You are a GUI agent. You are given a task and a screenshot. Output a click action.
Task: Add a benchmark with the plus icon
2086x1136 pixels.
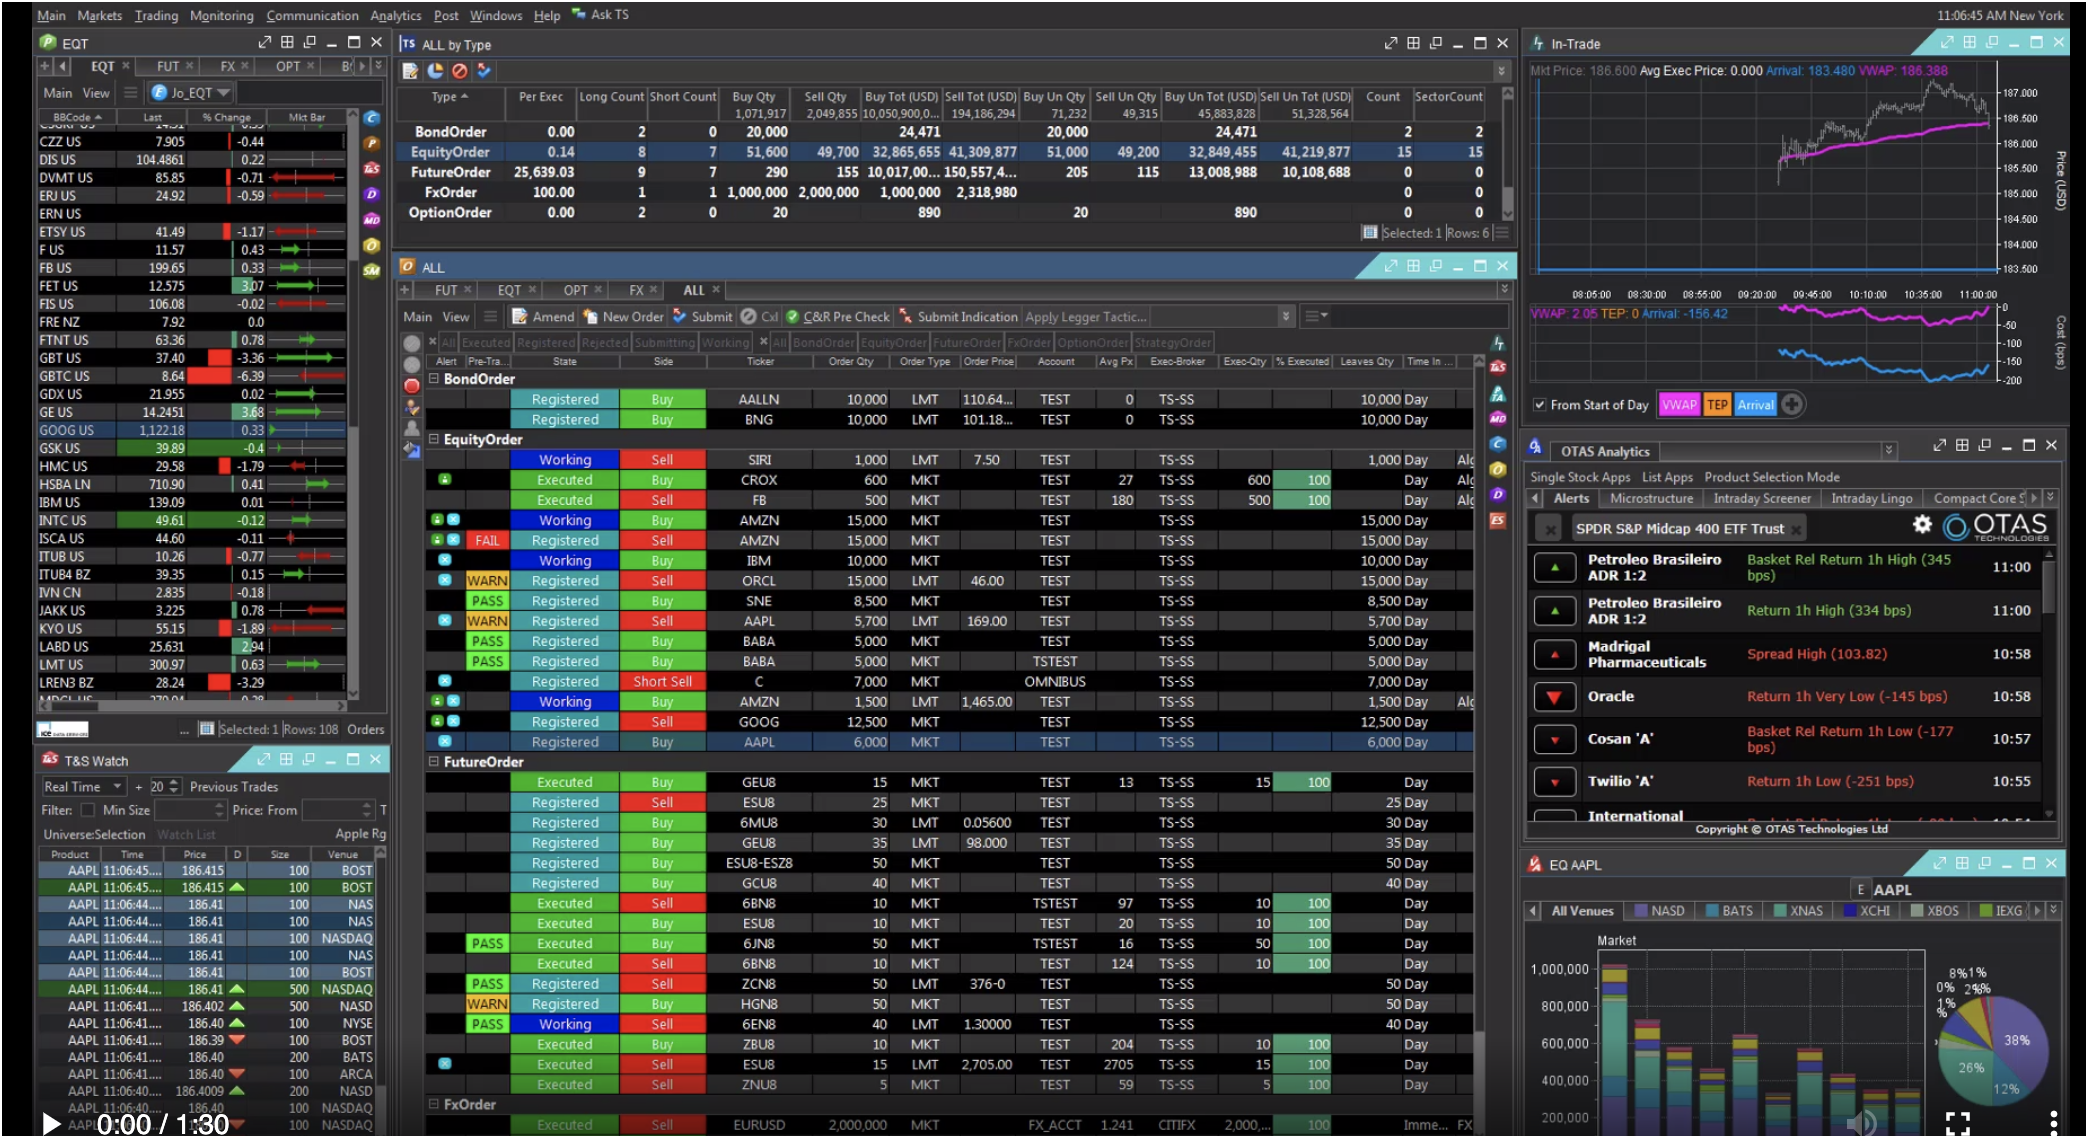point(1792,405)
